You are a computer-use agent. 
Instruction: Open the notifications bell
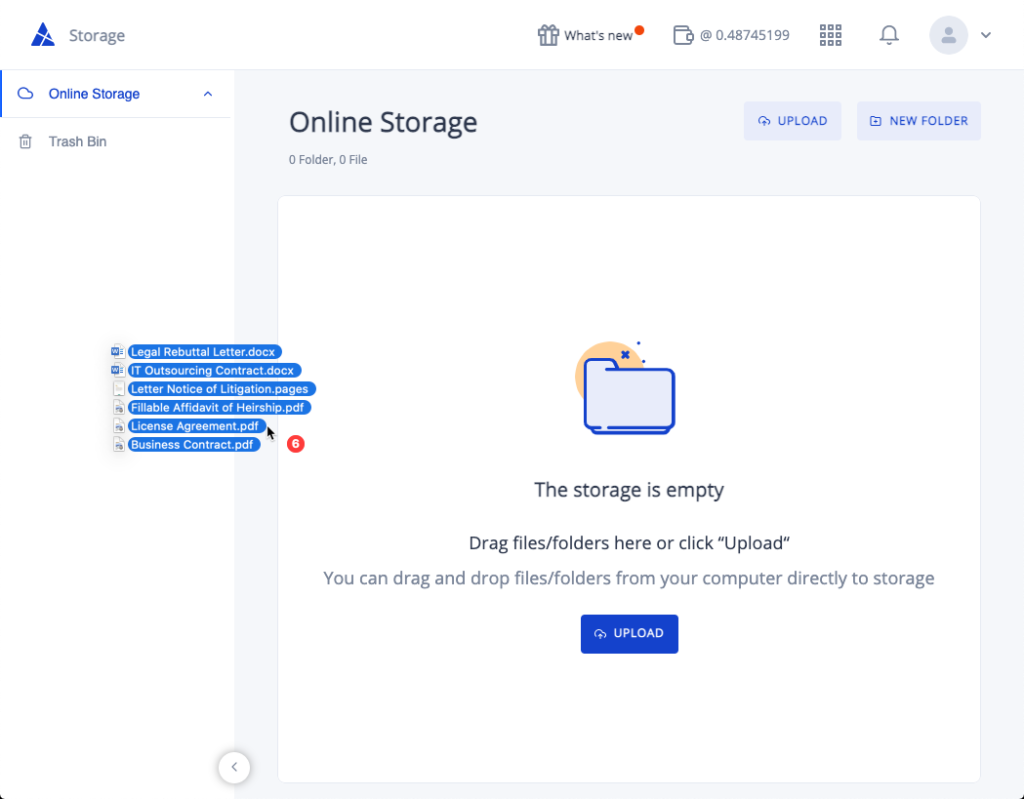[x=889, y=35]
